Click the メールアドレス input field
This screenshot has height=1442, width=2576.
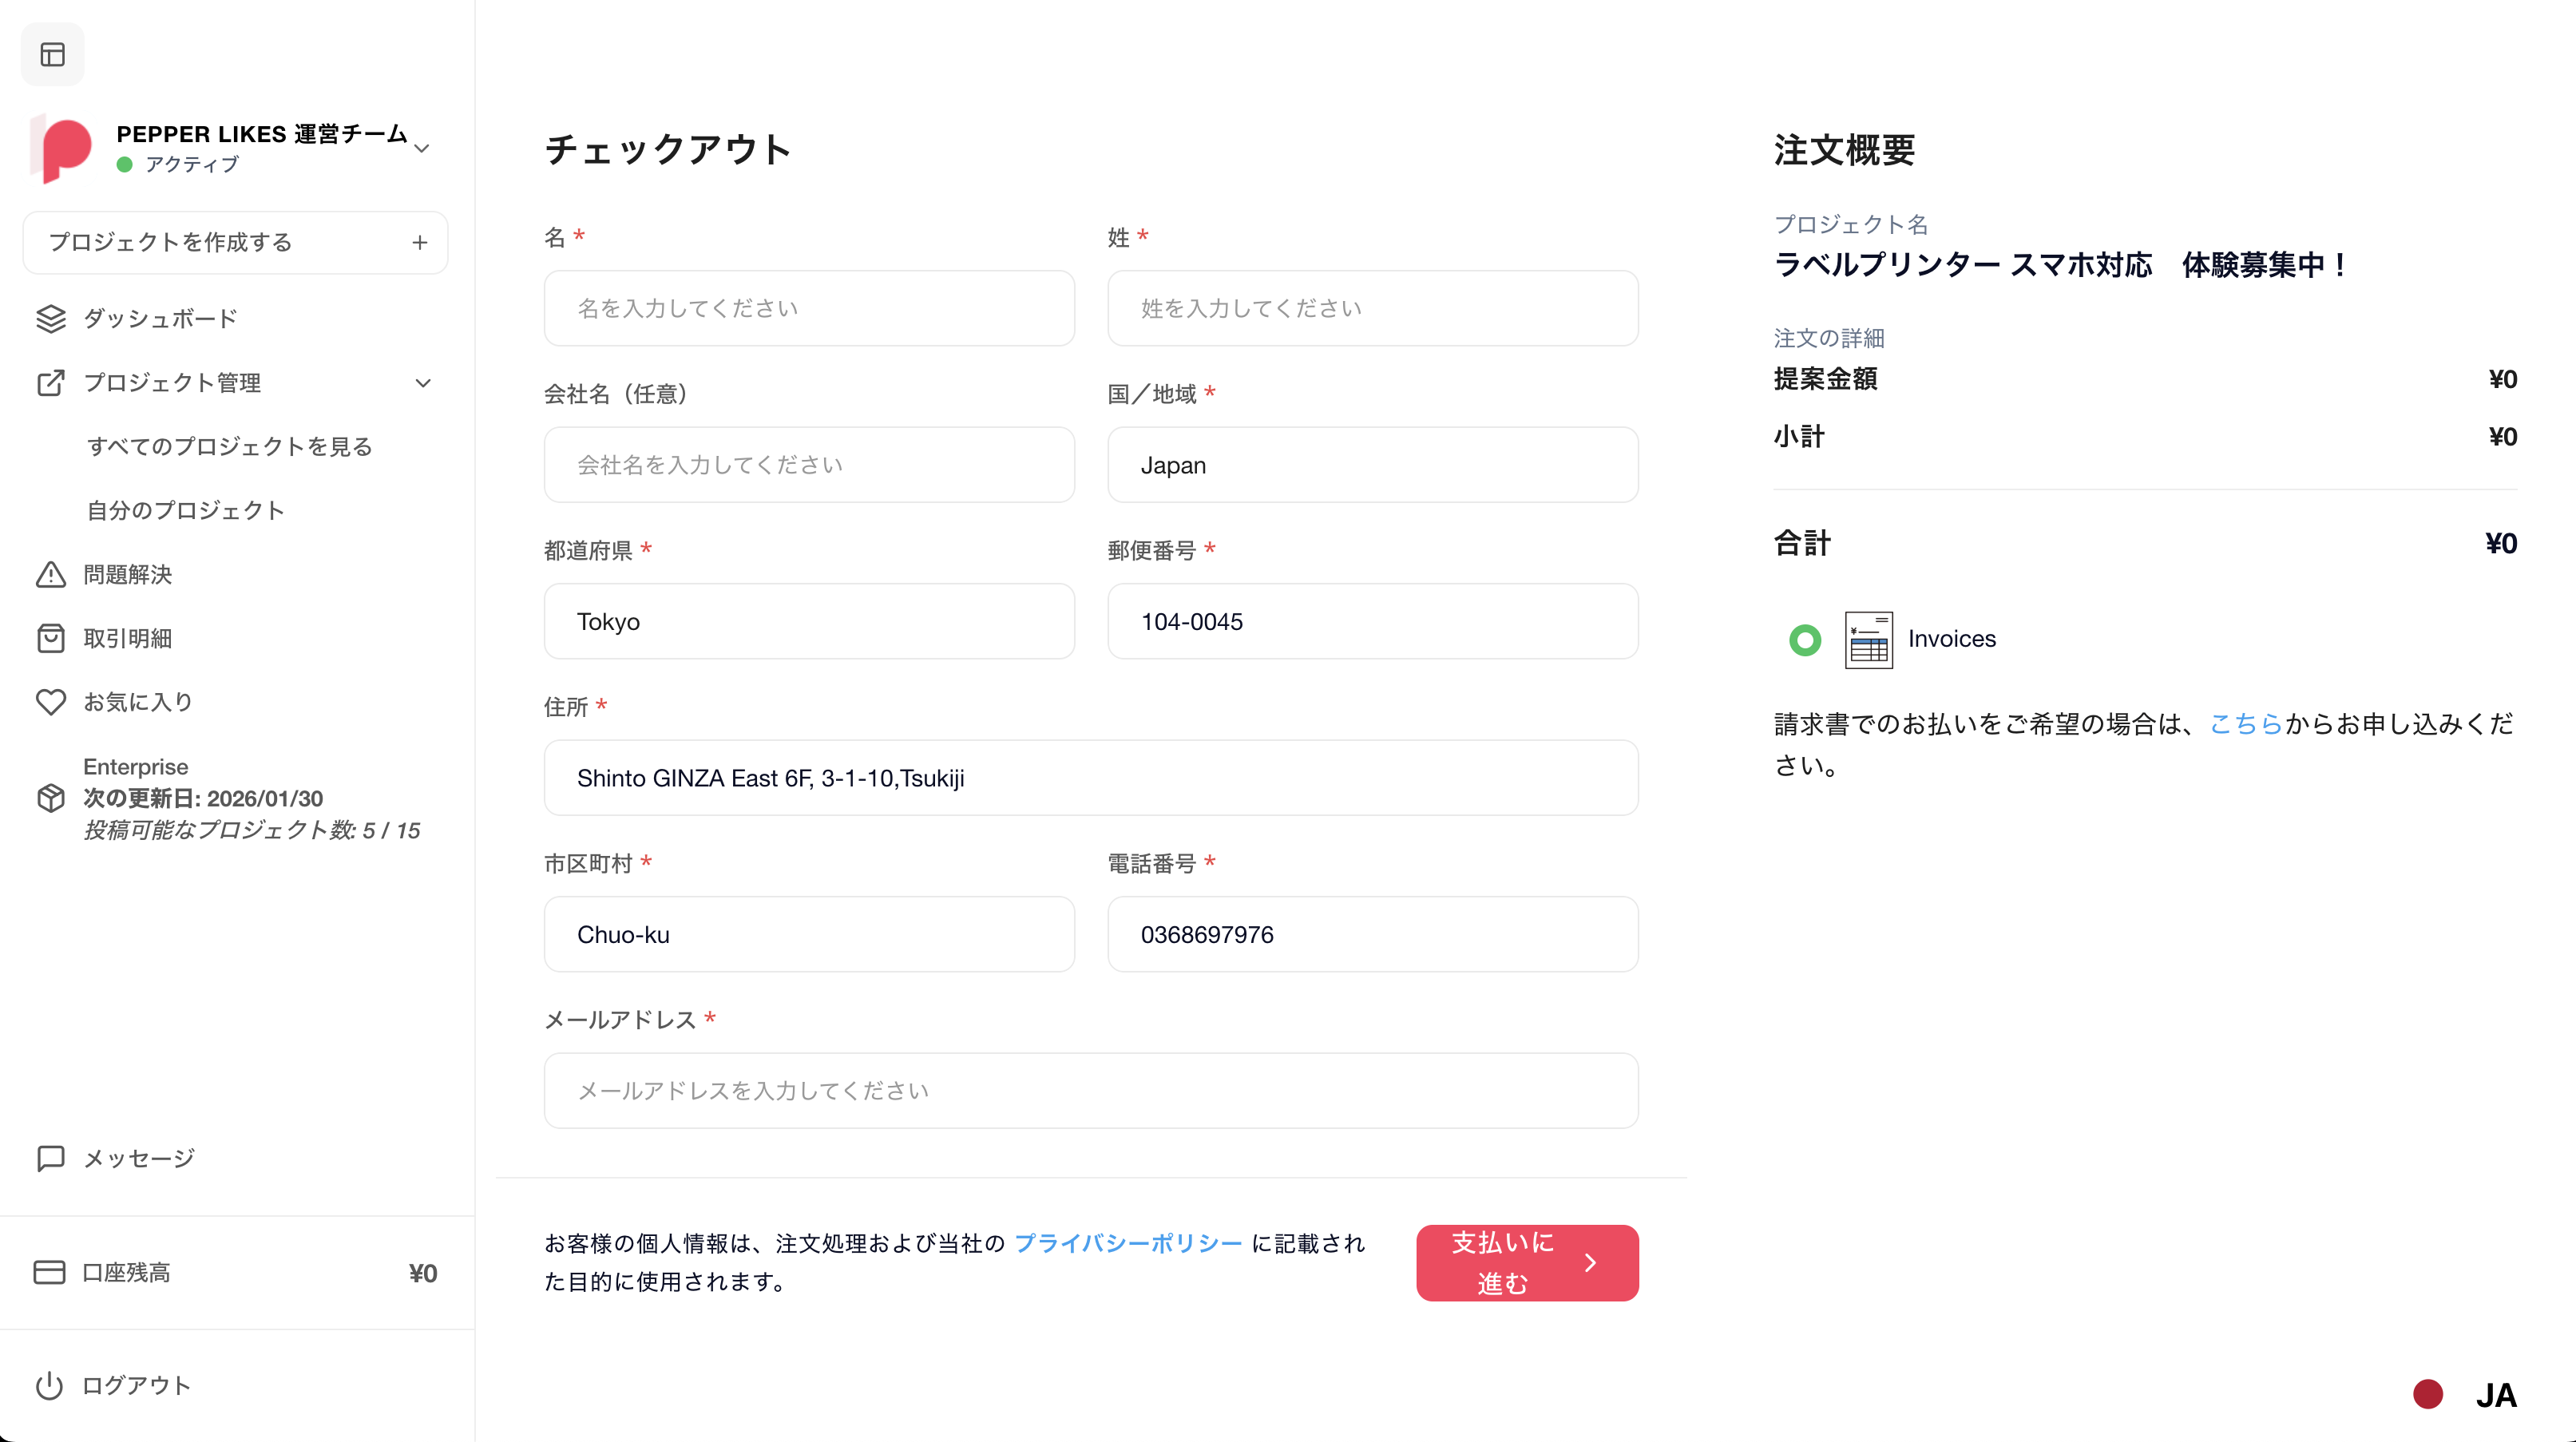click(1090, 1090)
